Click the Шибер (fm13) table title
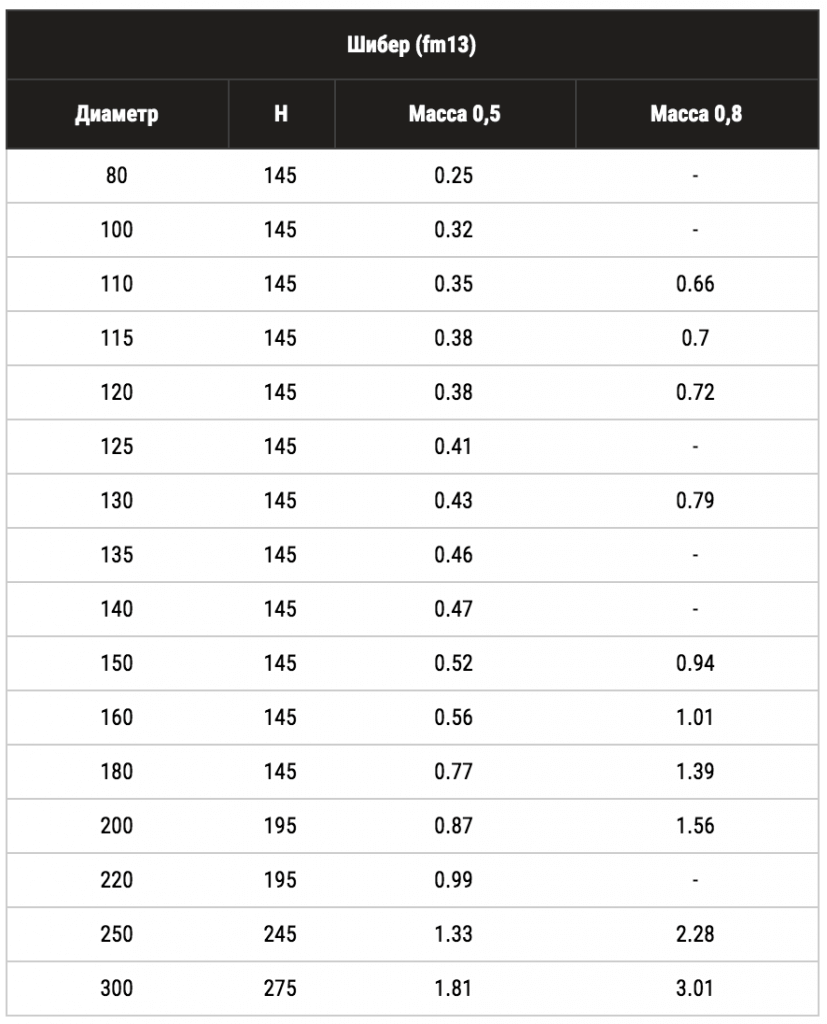 tap(412, 44)
